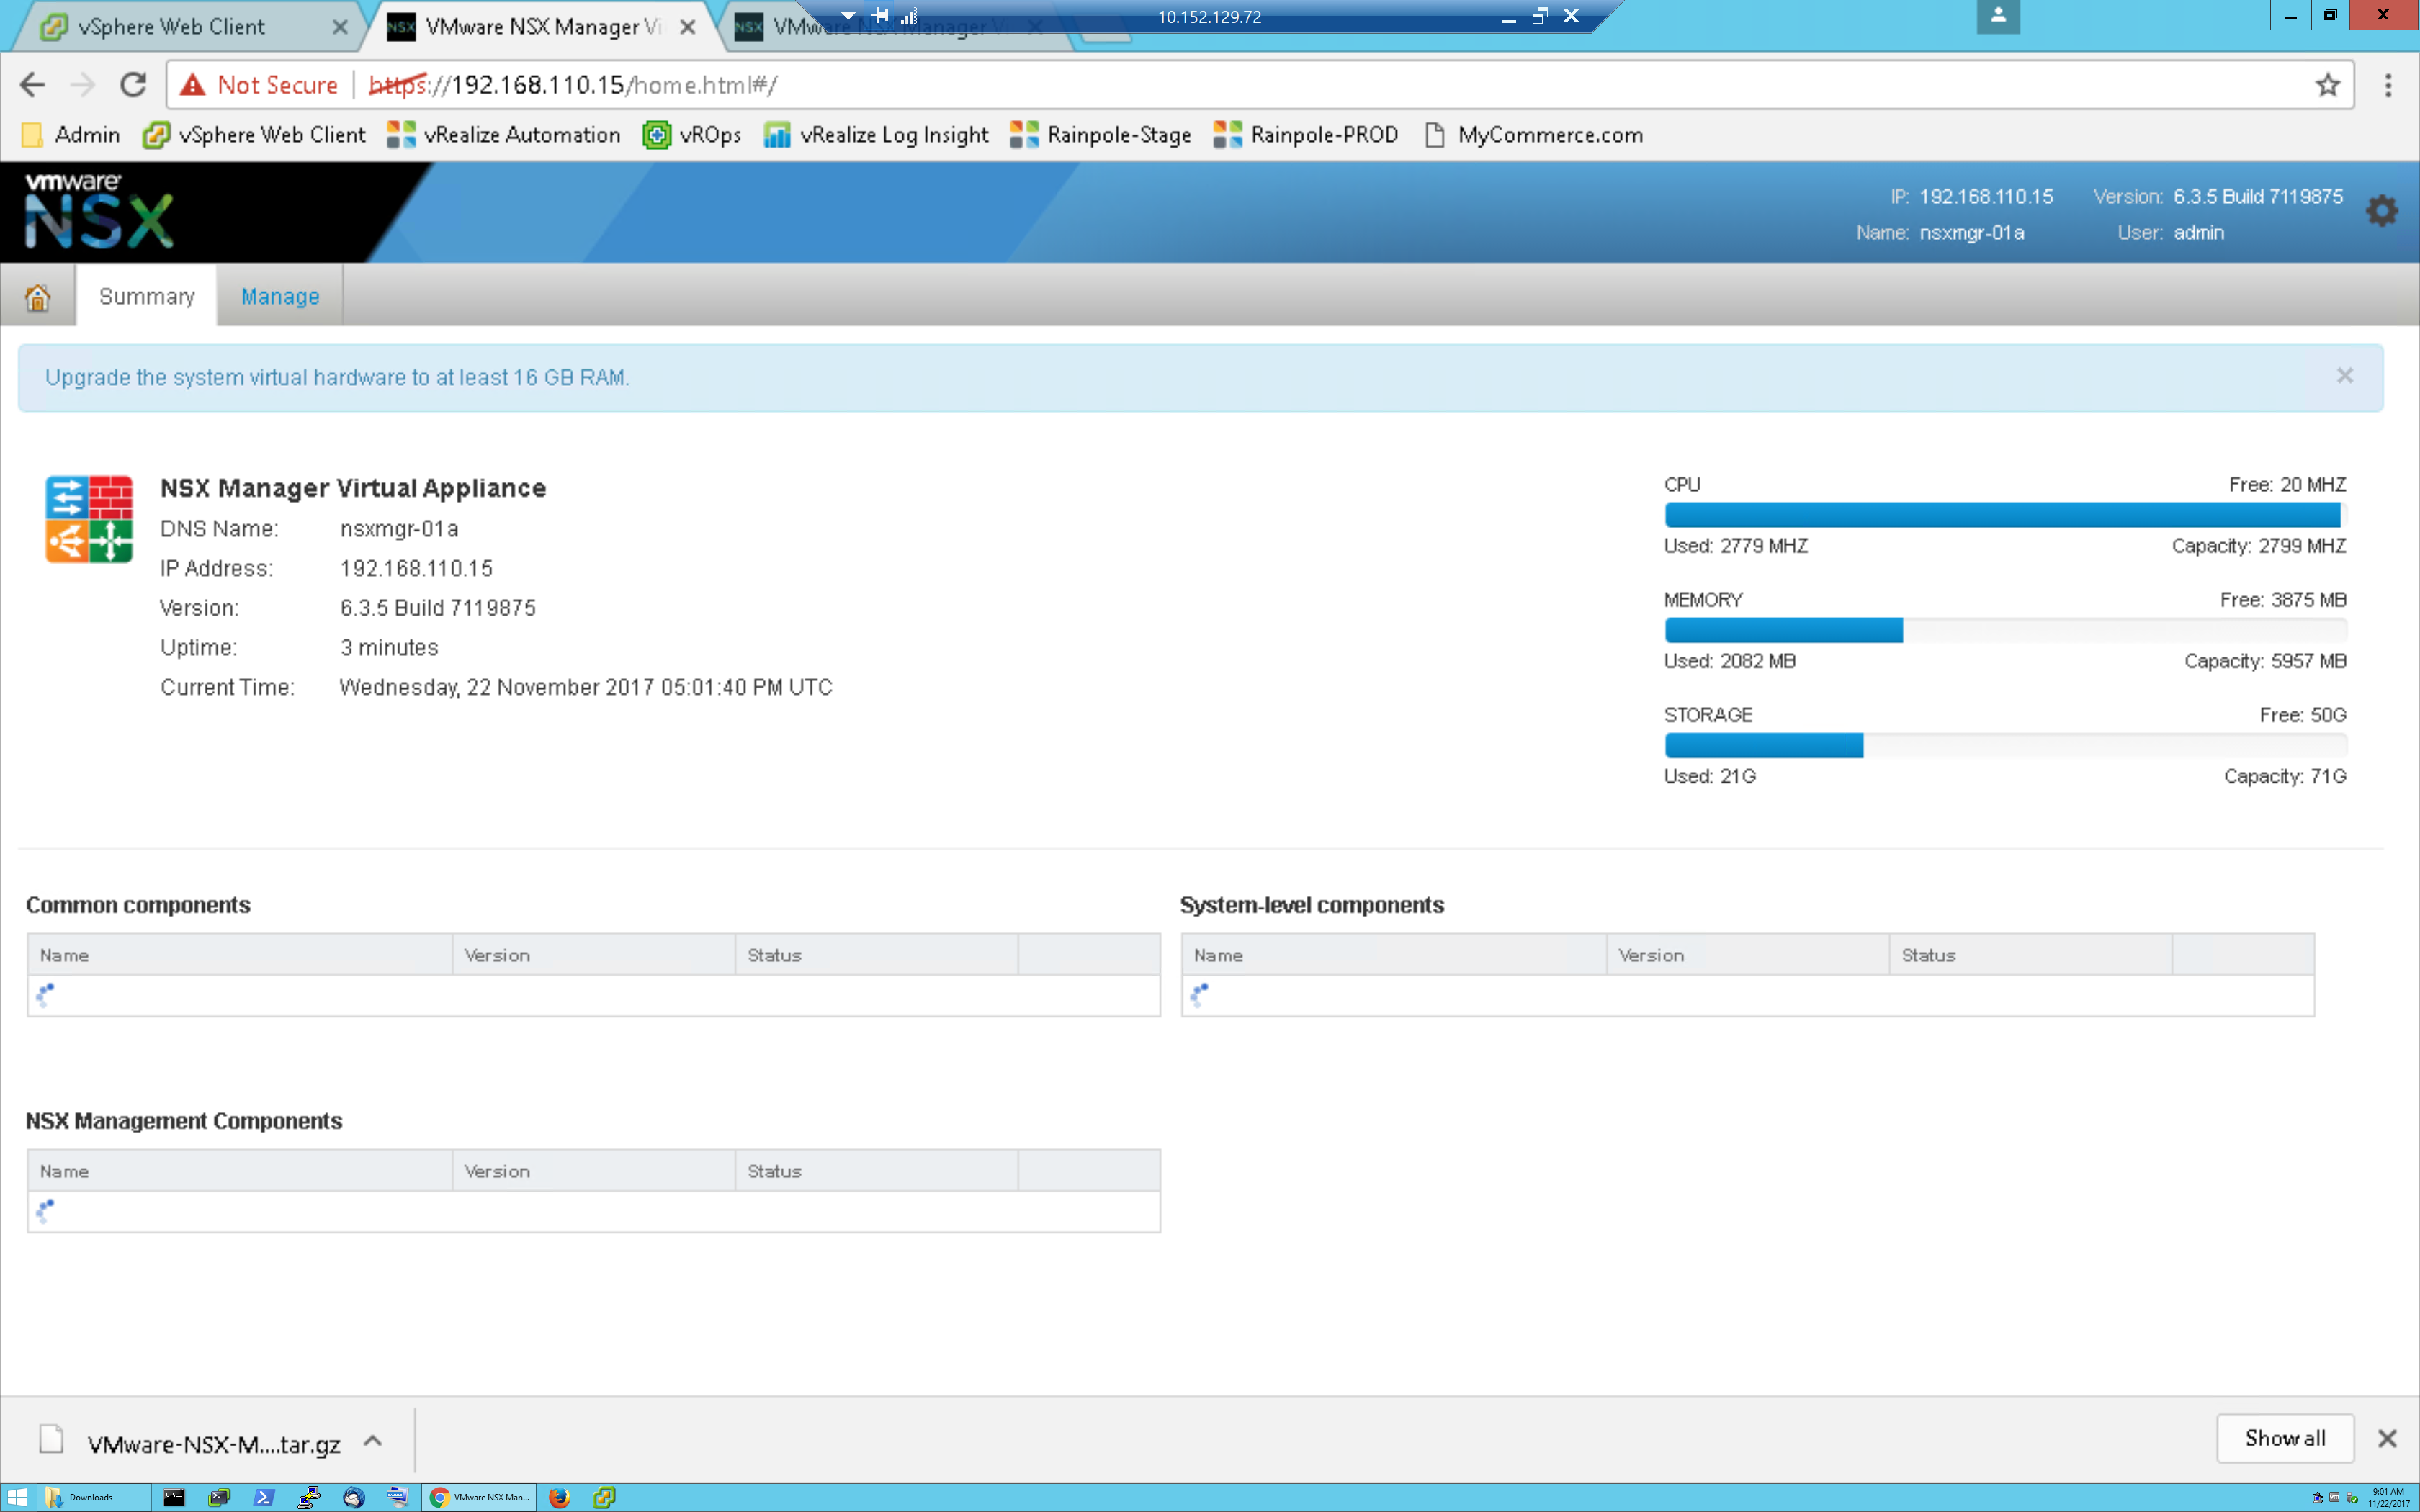Image resolution: width=2420 pixels, height=1512 pixels.
Task: Launch Firefox from the taskbar
Action: tap(559, 1497)
